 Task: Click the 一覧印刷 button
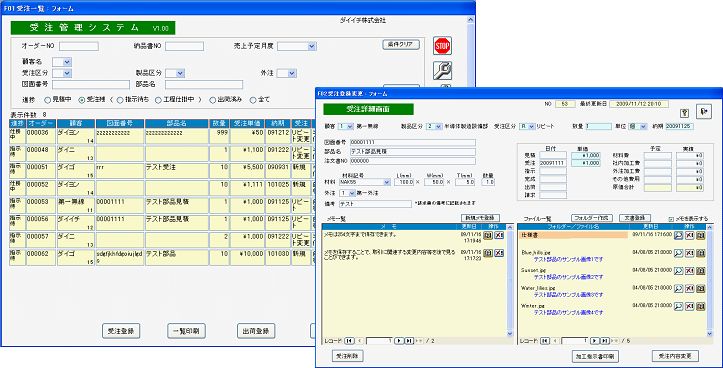pyautogui.click(x=186, y=331)
